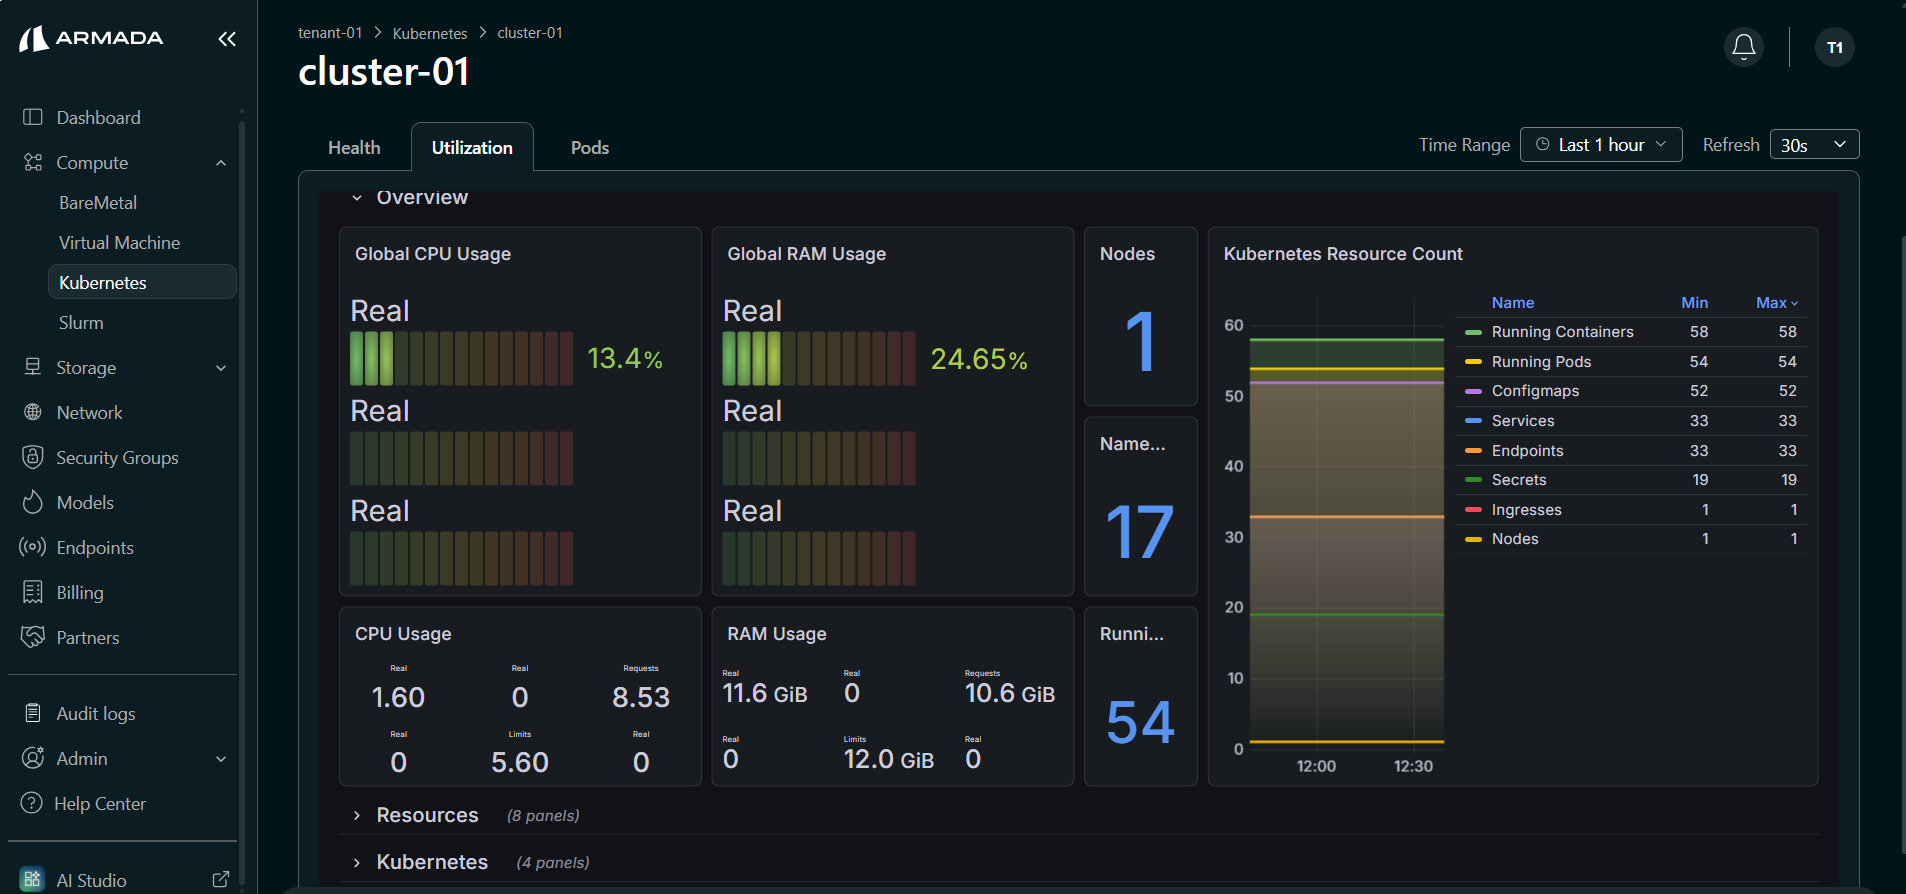Viewport: 1906px width, 894px height.
Task: Sort resource table by Max column
Action: tap(1777, 302)
